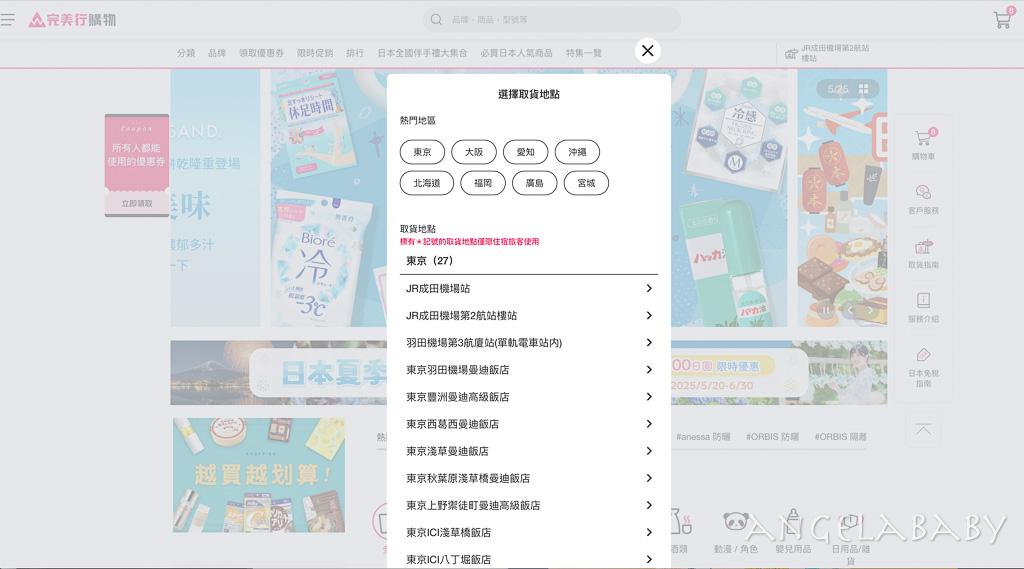Expand chevron for 東京西葛西曼迪飯店
Image resolution: width=1024 pixels, height=569 pixels.
coord(648,424)
